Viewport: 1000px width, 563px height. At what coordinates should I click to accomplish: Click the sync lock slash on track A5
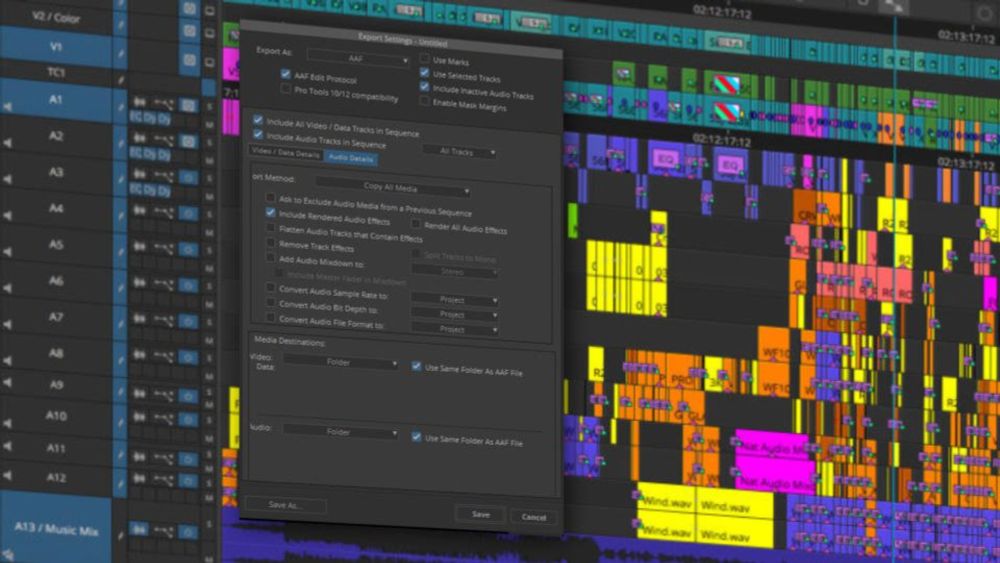[119, 252]
